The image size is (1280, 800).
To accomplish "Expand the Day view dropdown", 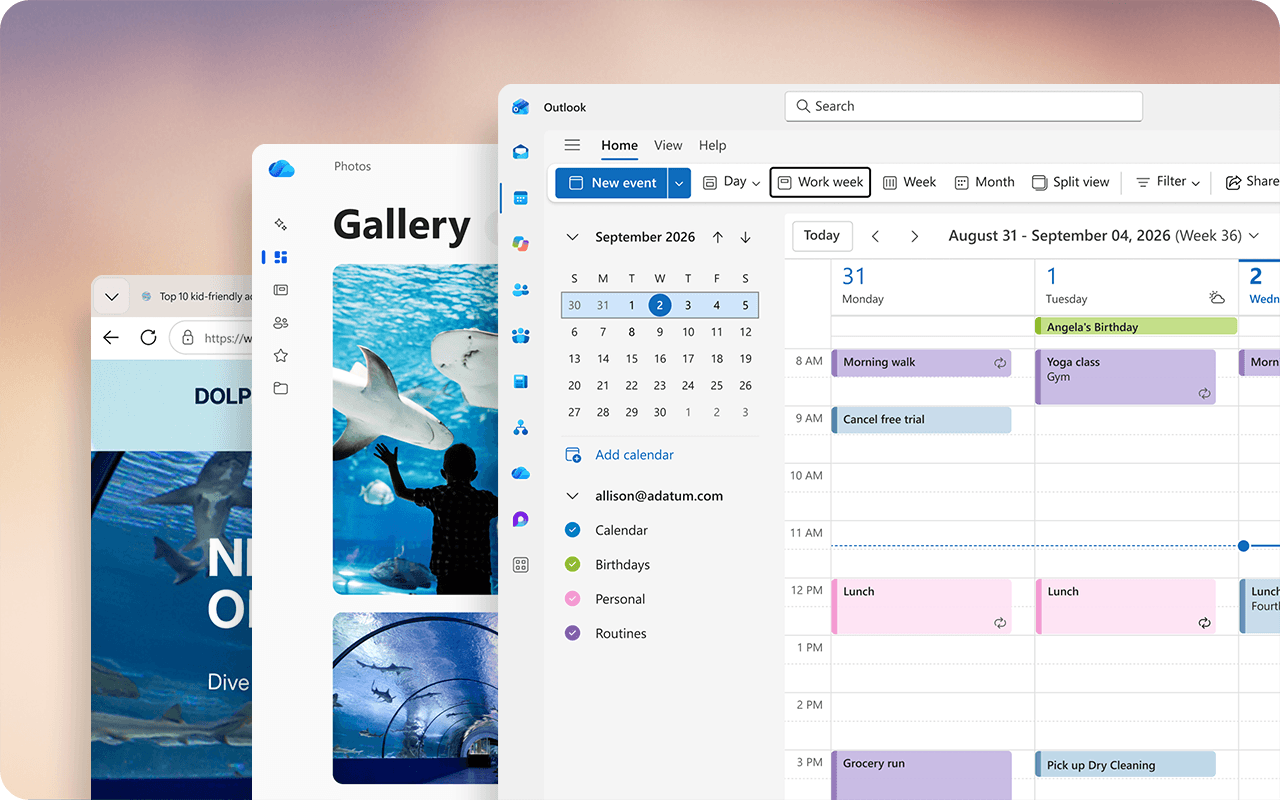I will pyautogui.click(x=756, y=183).
